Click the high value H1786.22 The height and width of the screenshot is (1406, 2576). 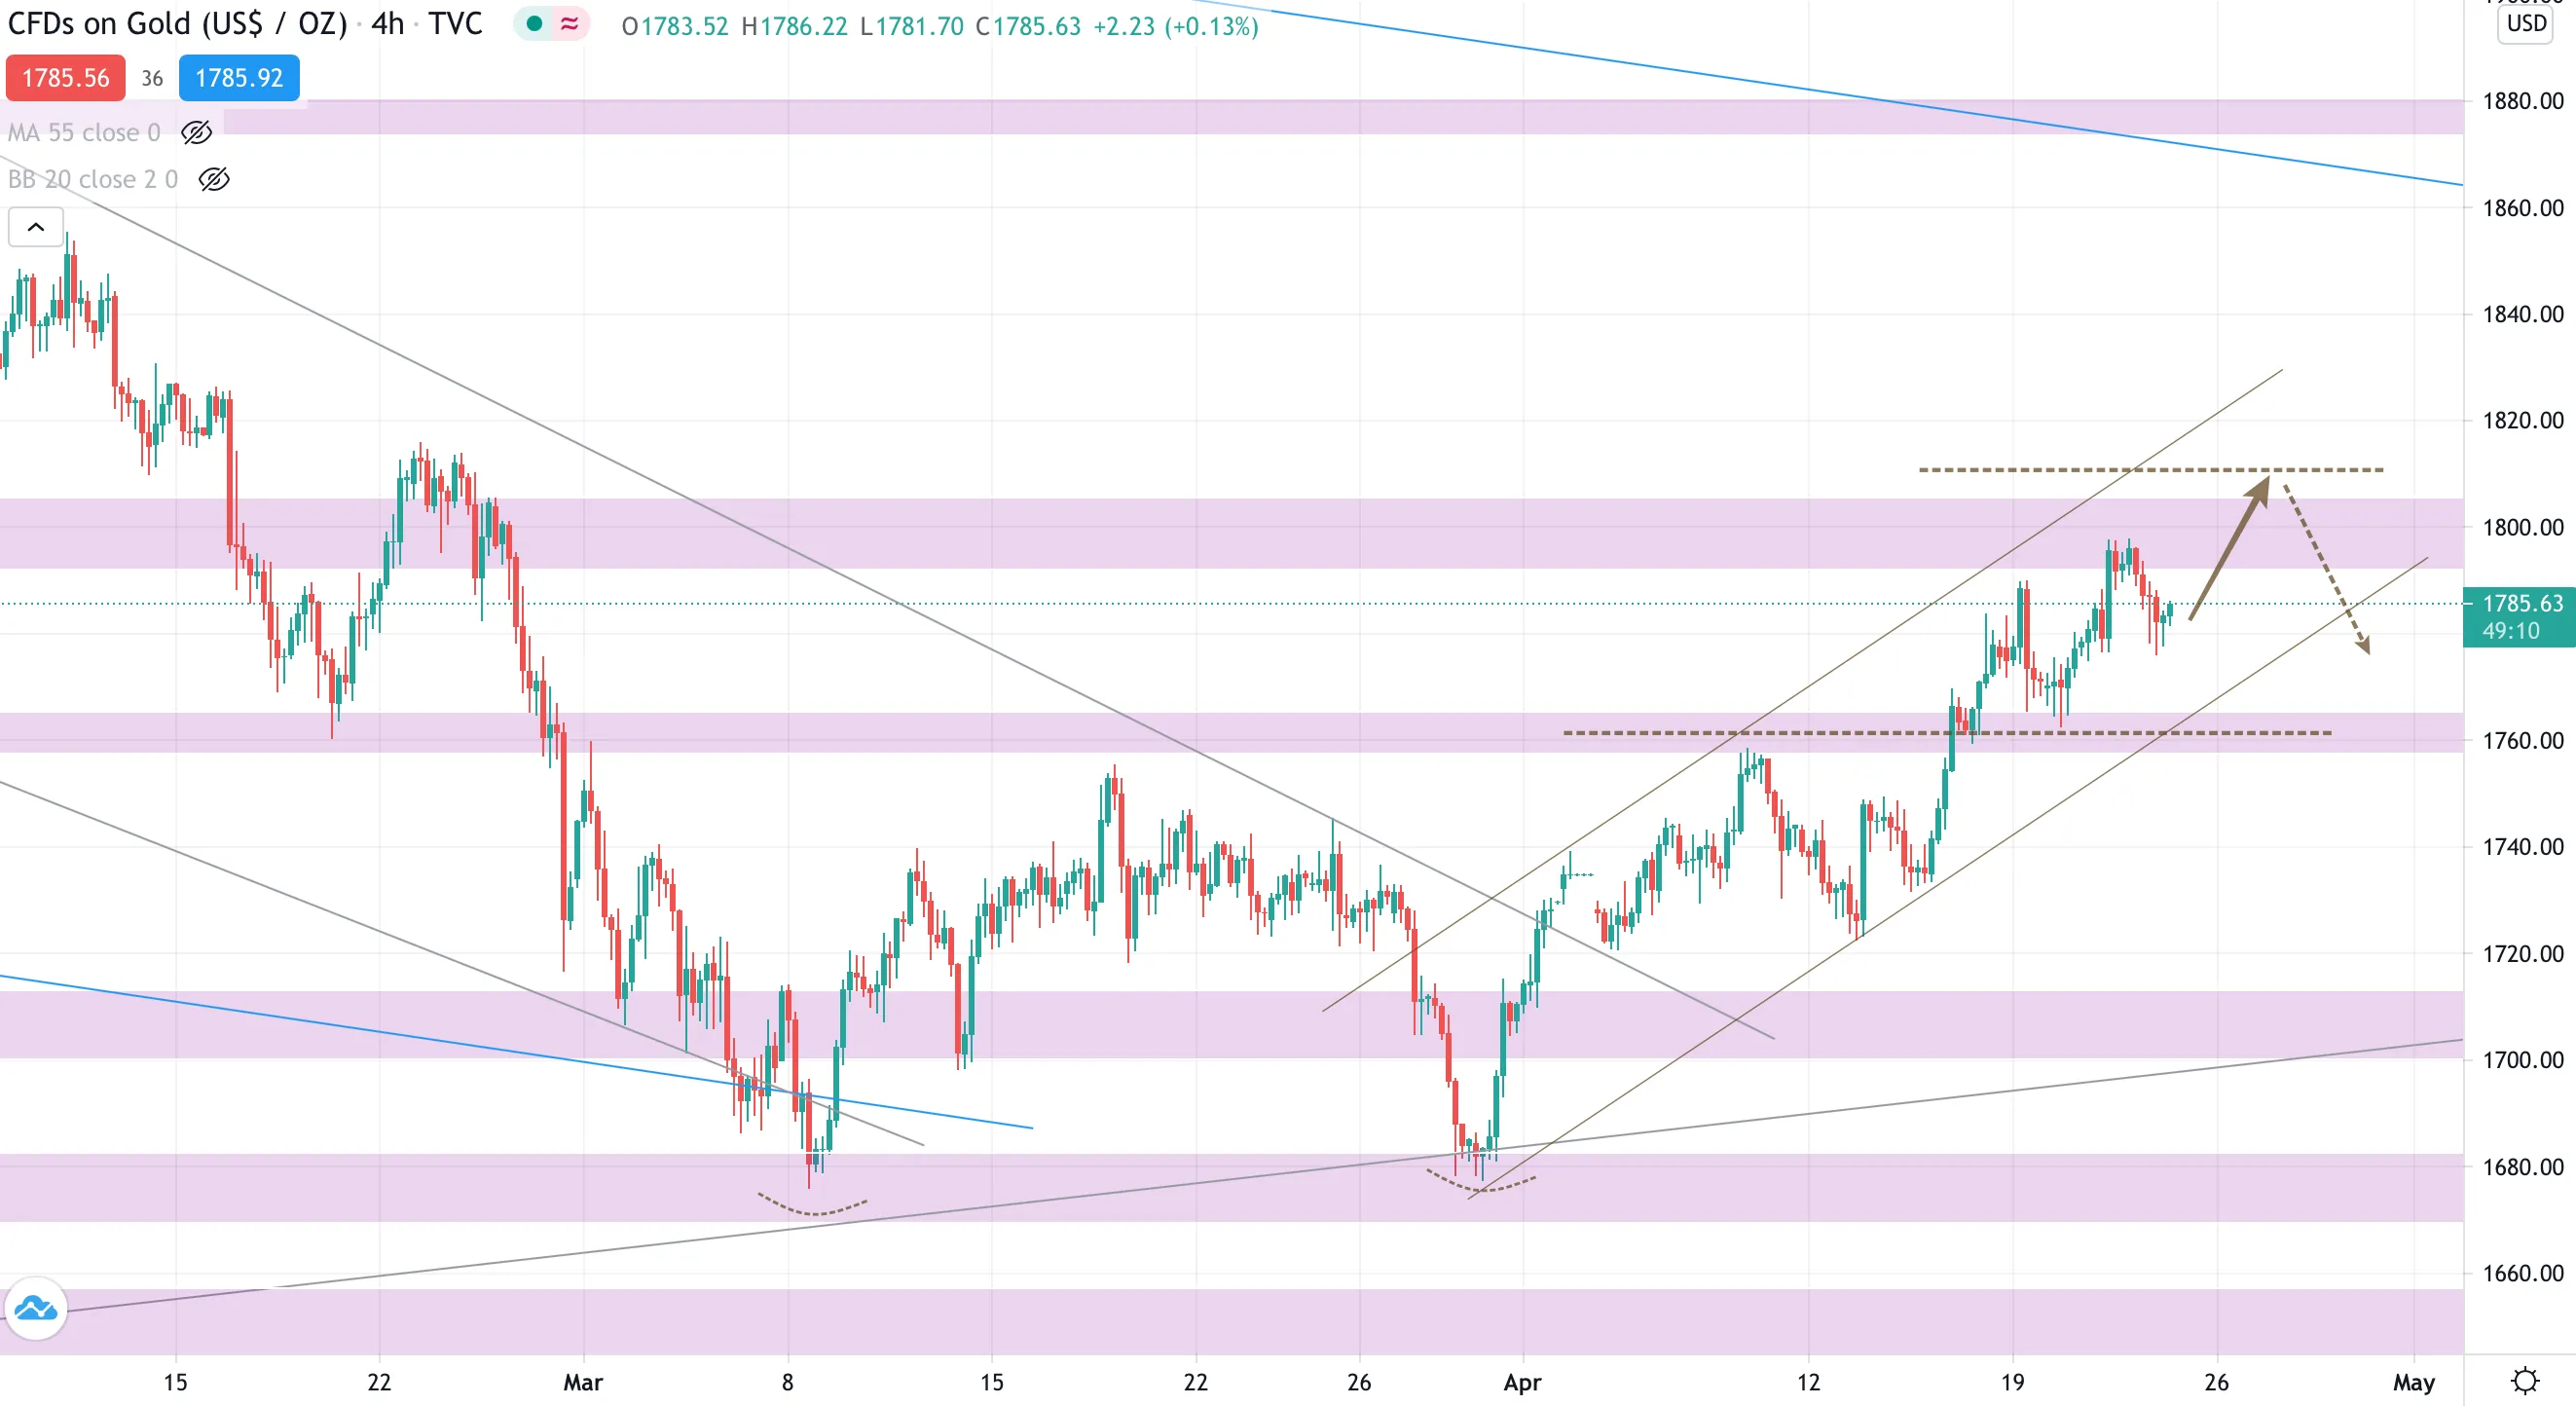(x=795, y=26)
